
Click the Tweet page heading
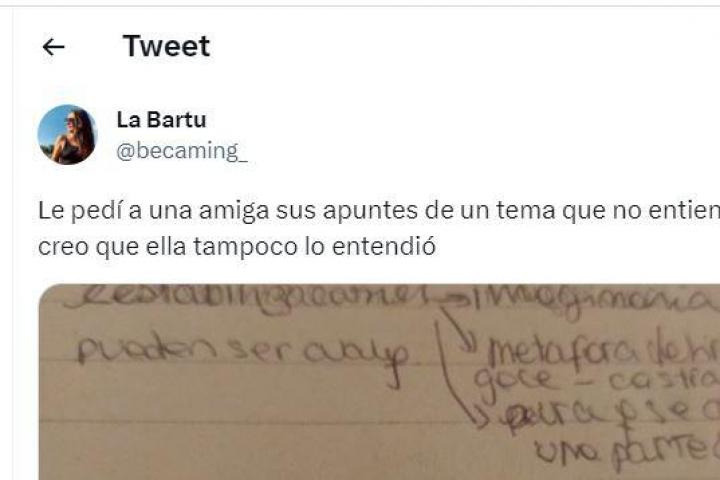point(166,46)
